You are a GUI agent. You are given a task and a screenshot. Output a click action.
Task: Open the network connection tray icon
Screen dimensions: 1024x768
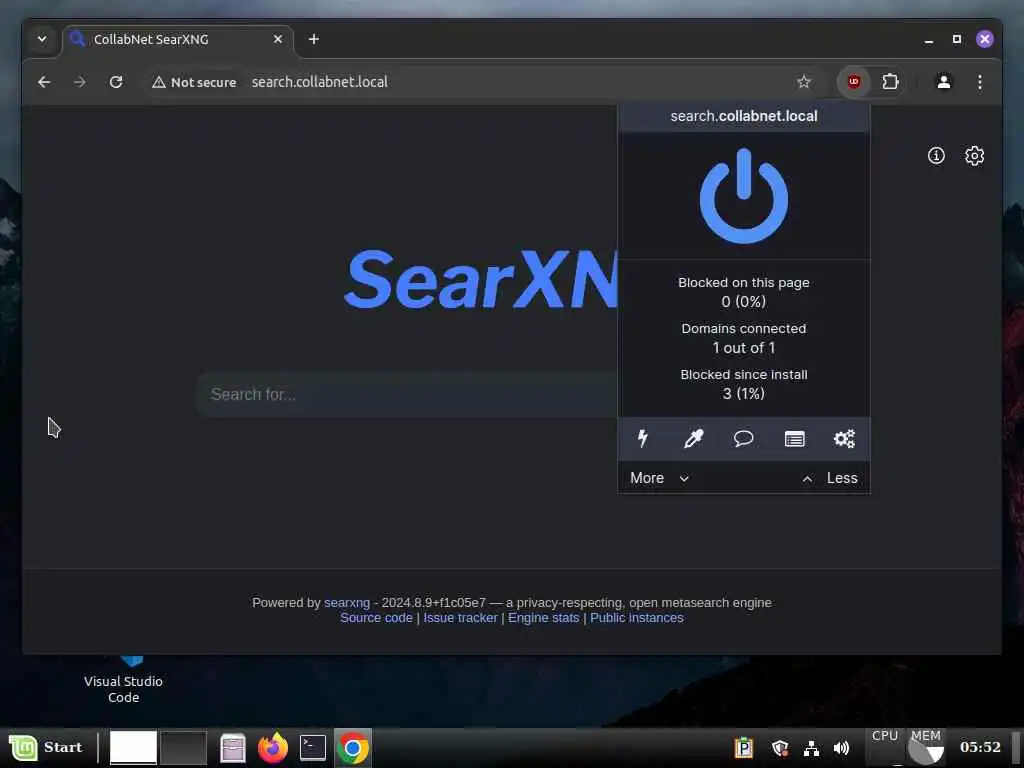click(x=810, y=747)
